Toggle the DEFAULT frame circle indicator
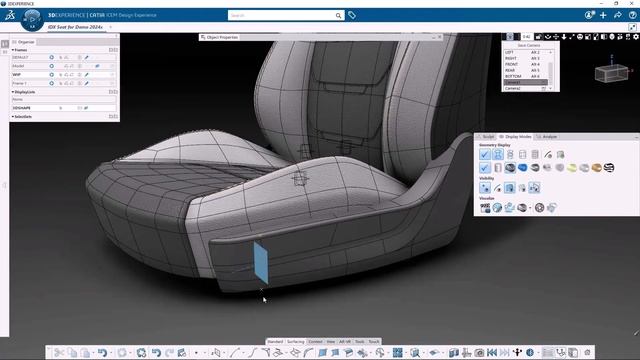Viewport: 640px width, 360px height. click(51, 58)
